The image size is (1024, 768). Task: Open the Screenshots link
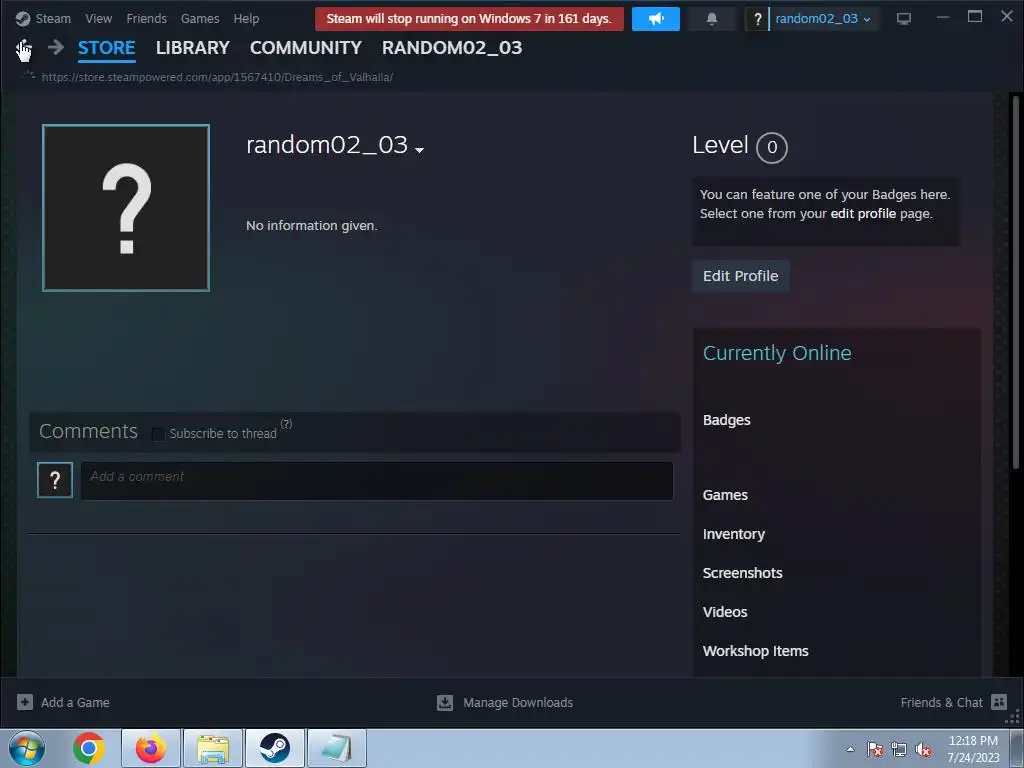[x=743, y=573]
